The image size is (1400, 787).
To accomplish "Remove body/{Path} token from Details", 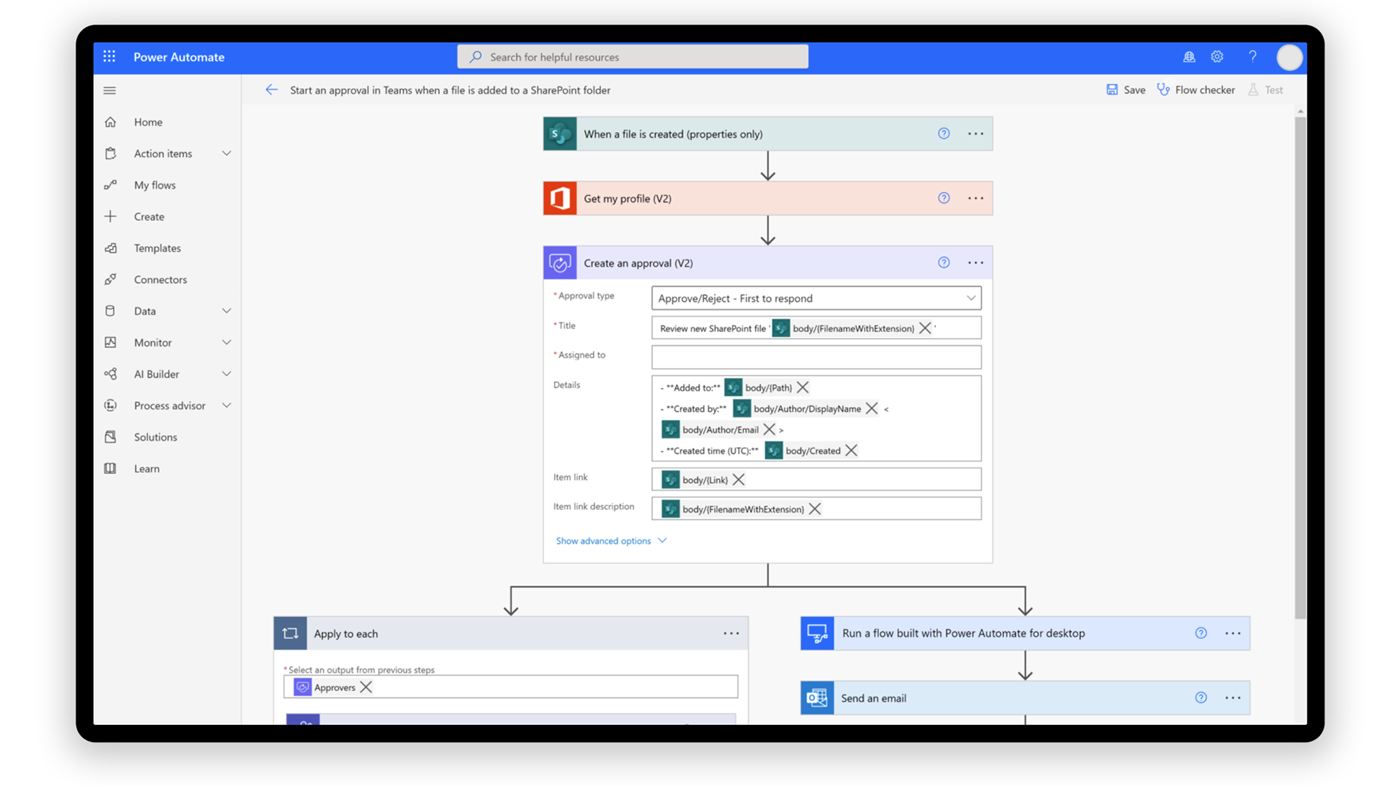I will coord(803,387).
